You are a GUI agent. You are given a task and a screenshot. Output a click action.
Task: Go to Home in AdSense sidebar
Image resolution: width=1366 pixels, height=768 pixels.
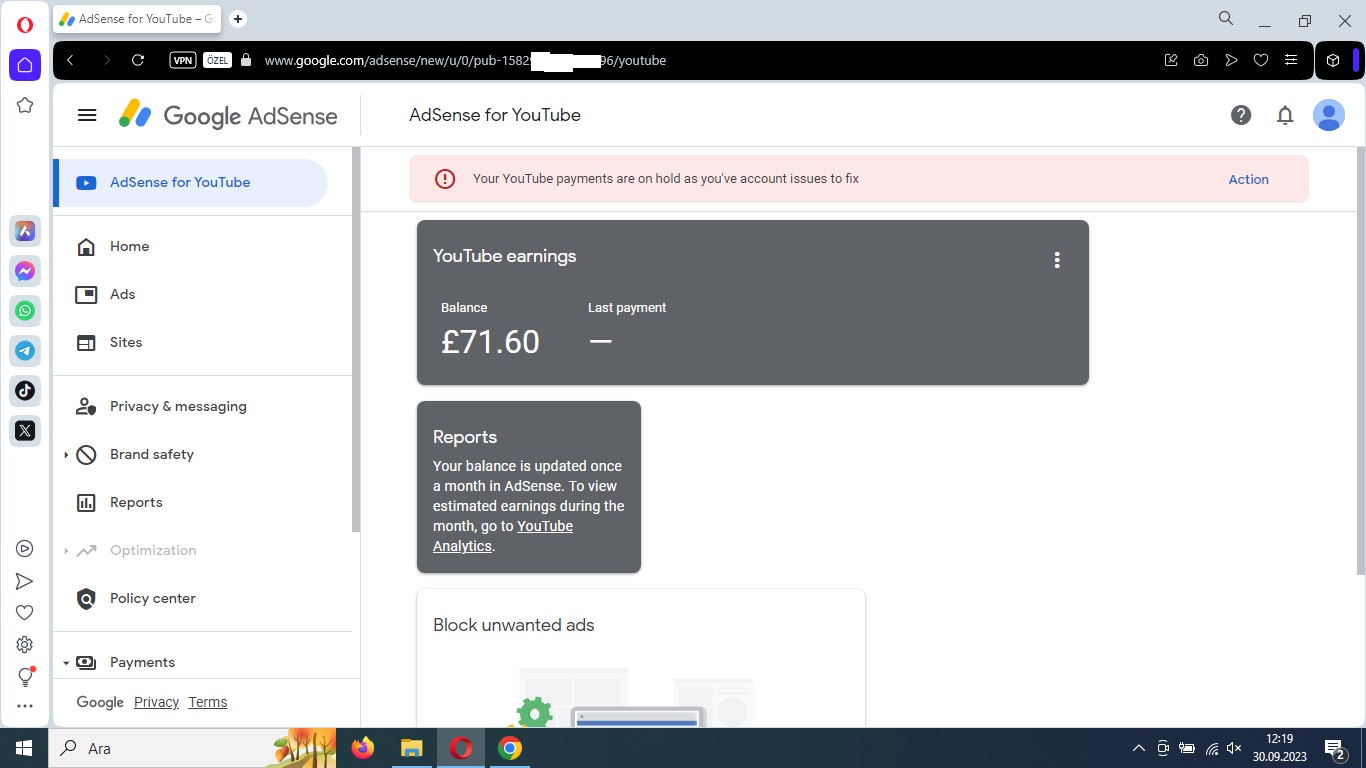[129, 247]
